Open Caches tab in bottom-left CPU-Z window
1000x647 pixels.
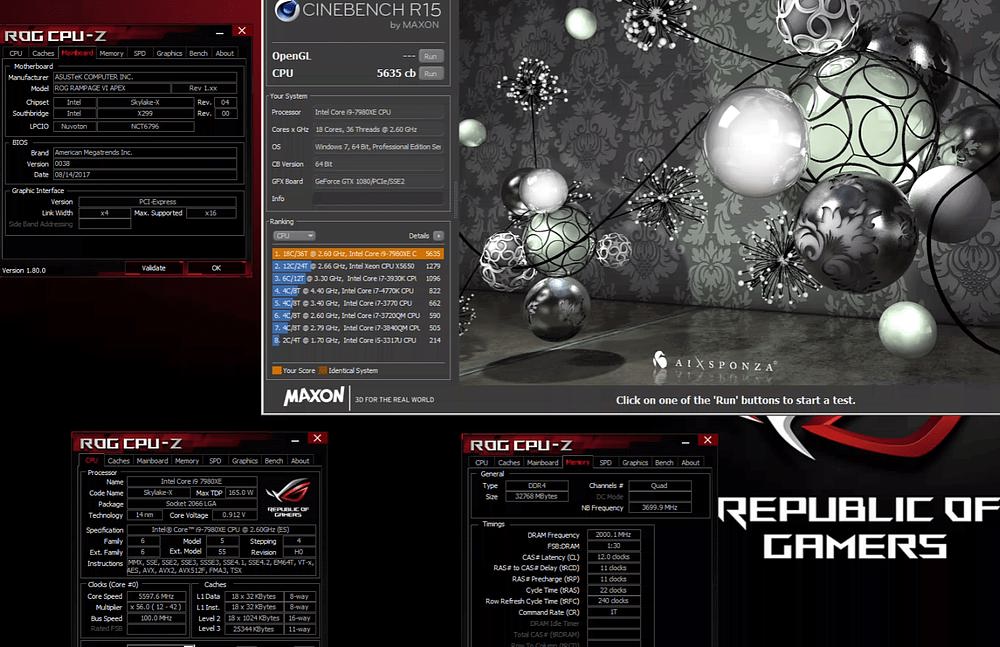119,461
